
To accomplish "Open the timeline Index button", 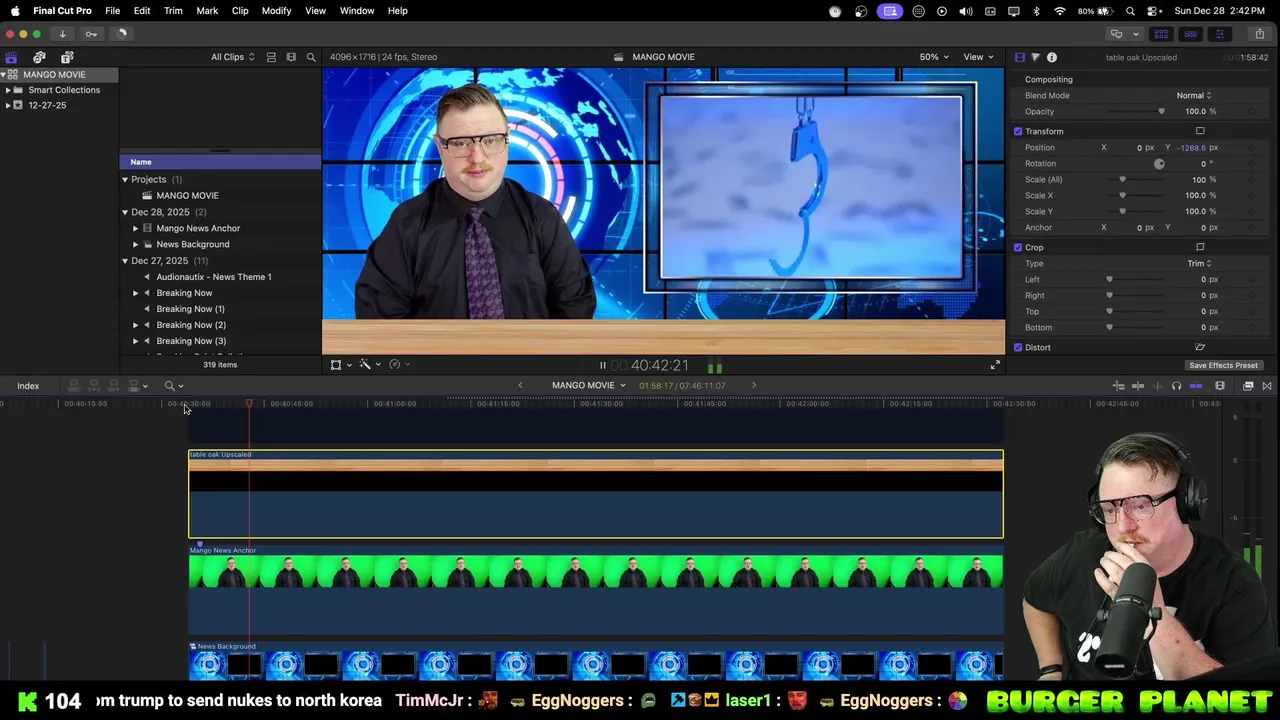I will [28, 386].
